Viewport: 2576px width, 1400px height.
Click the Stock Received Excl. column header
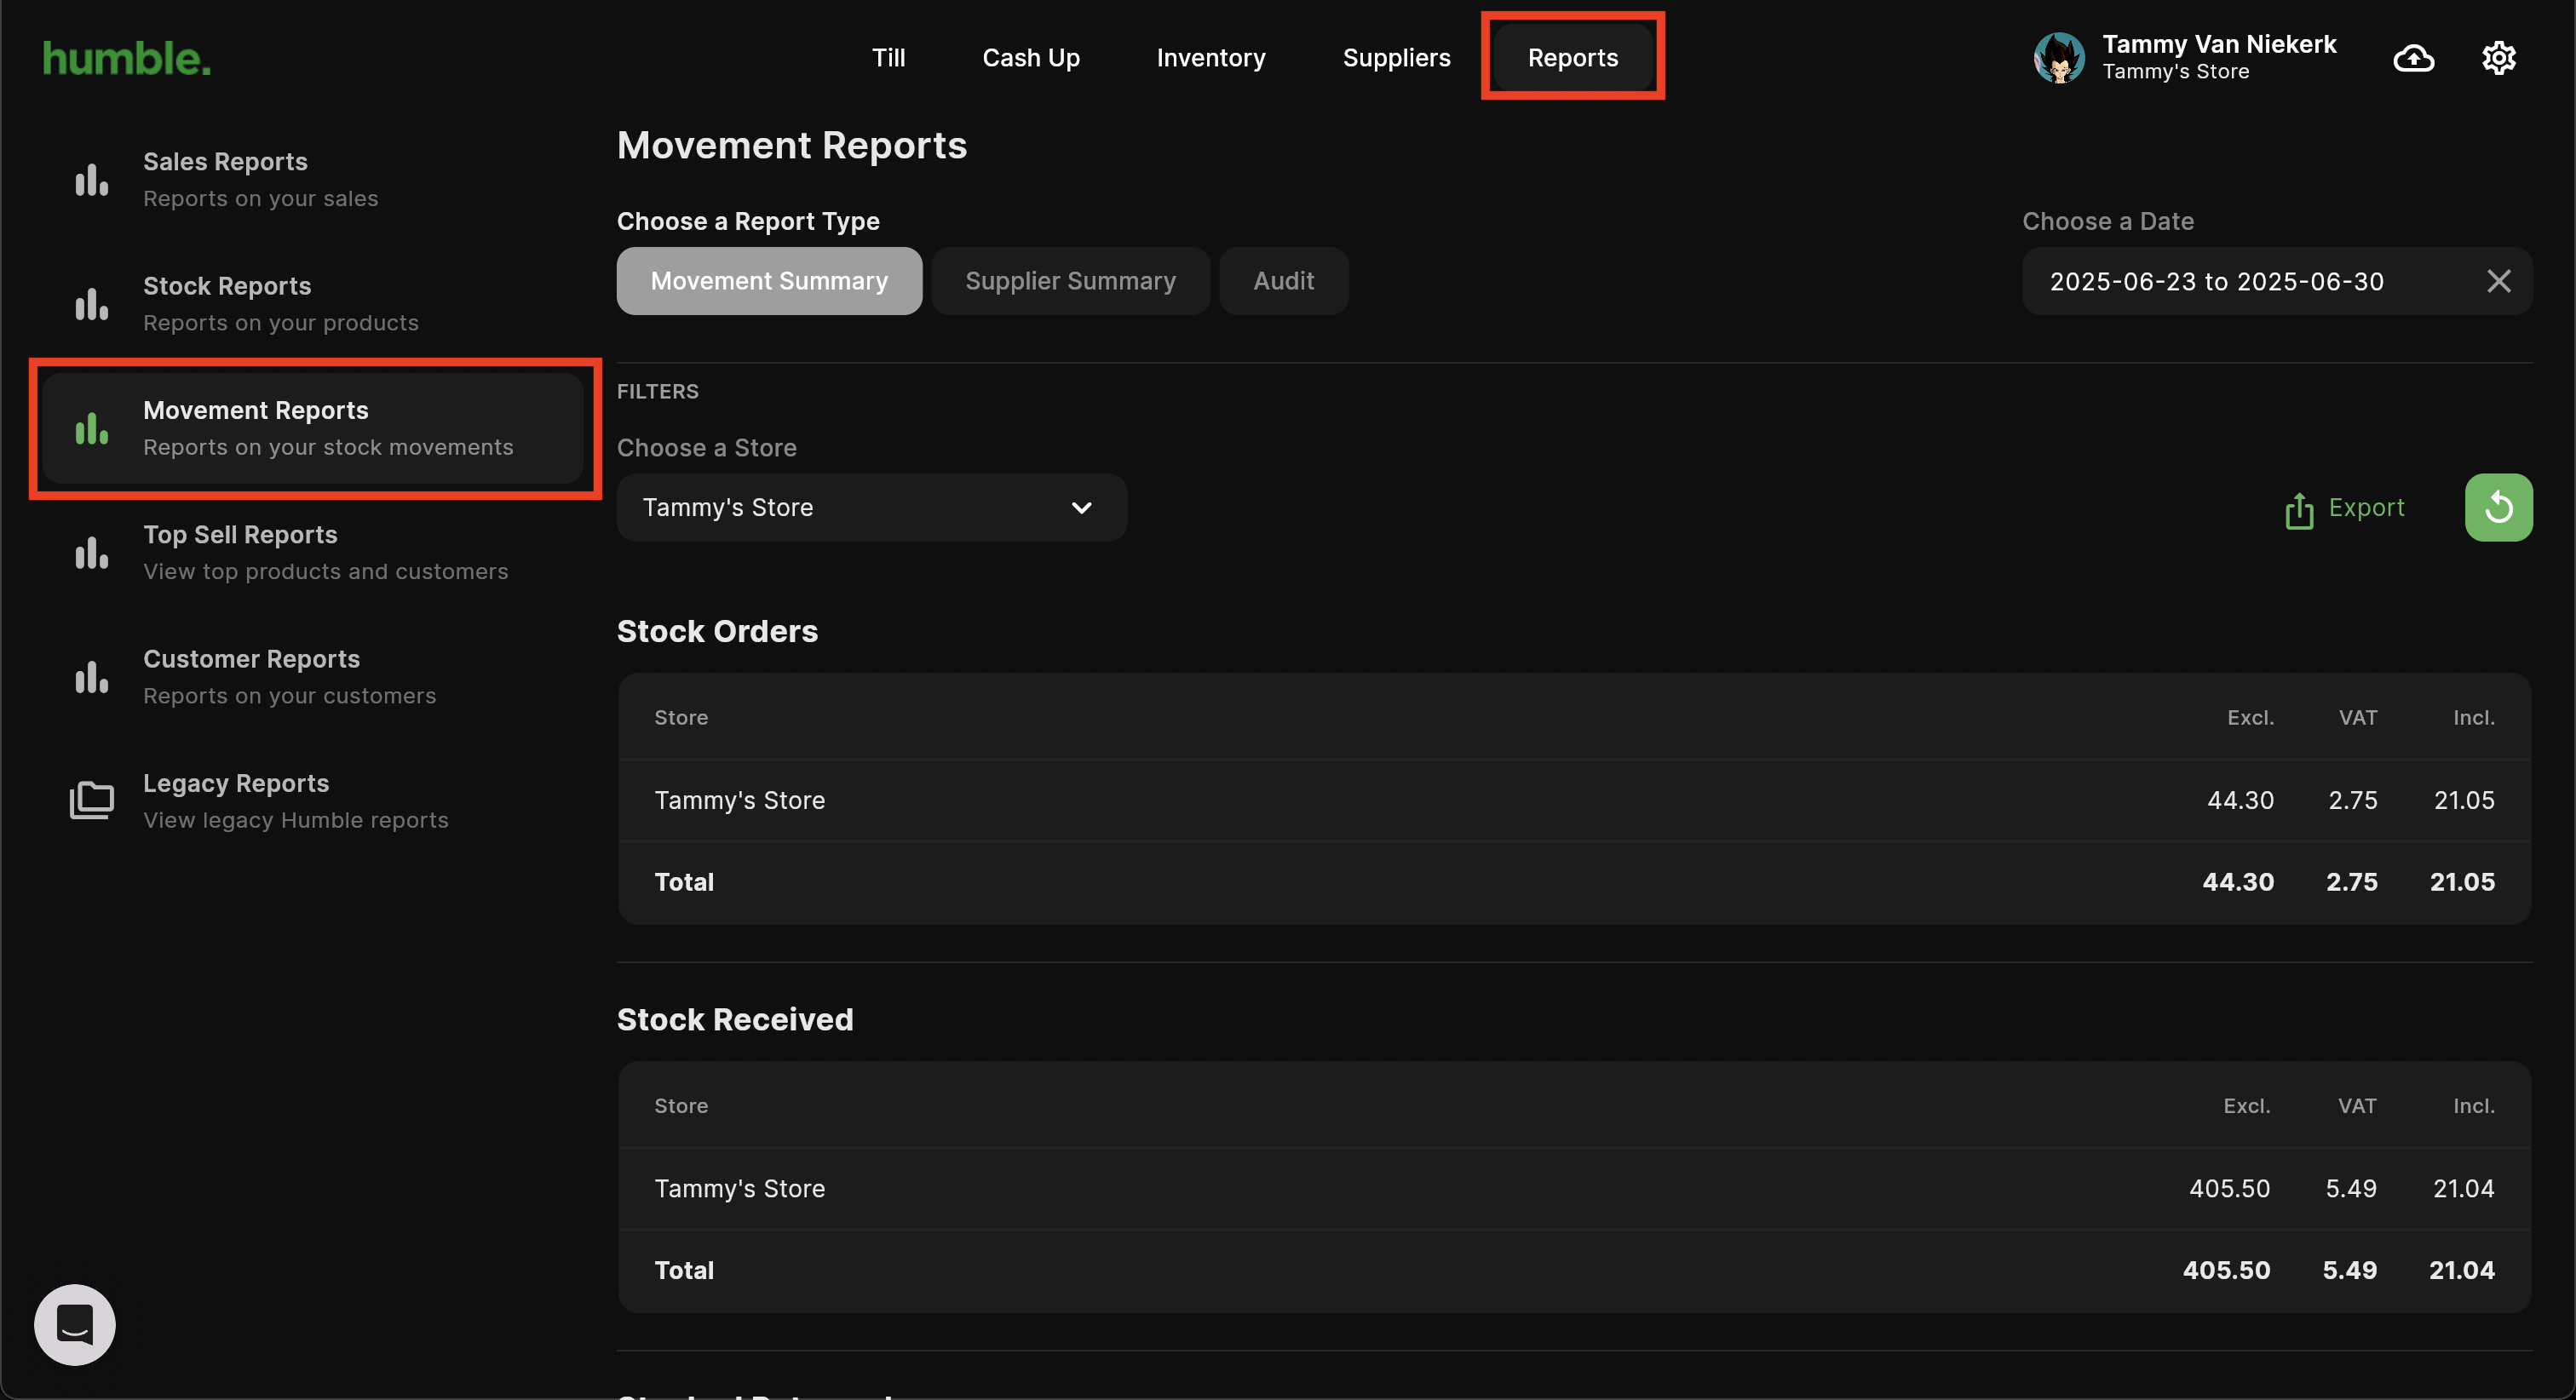pyautogui.click(x=2246, y=1105)
